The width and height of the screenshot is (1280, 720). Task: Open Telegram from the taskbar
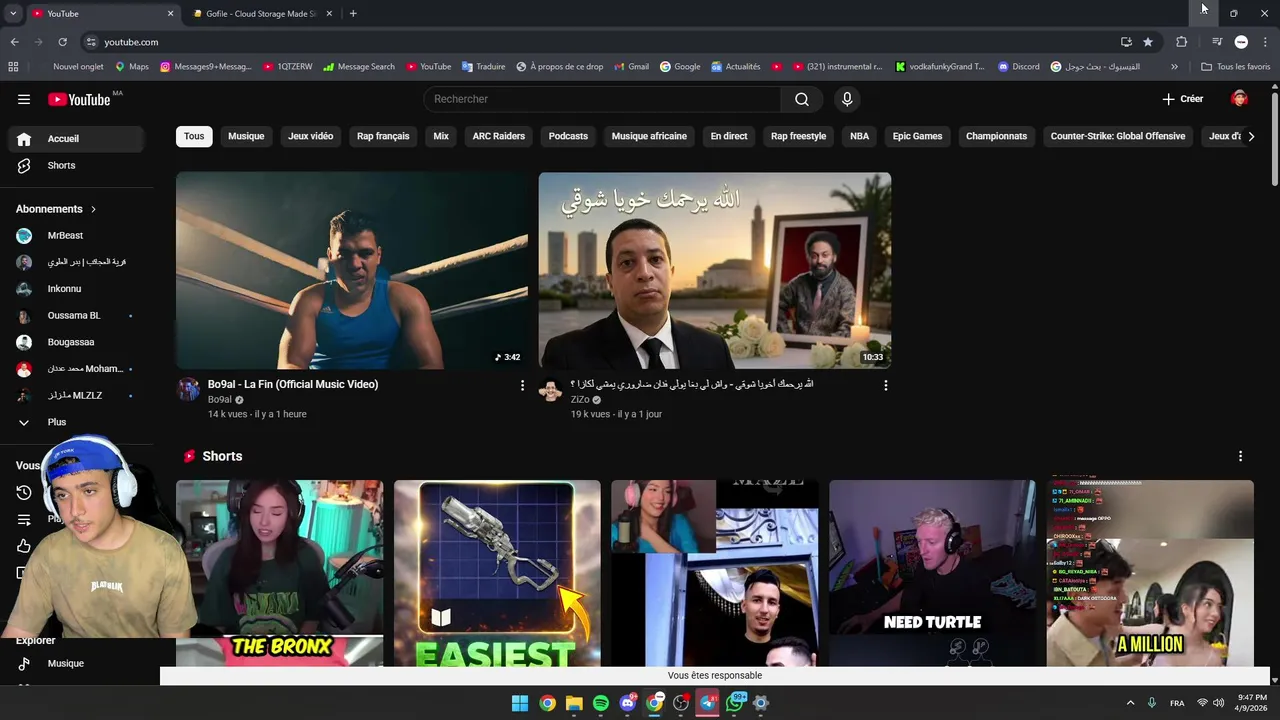click(708, 703)
